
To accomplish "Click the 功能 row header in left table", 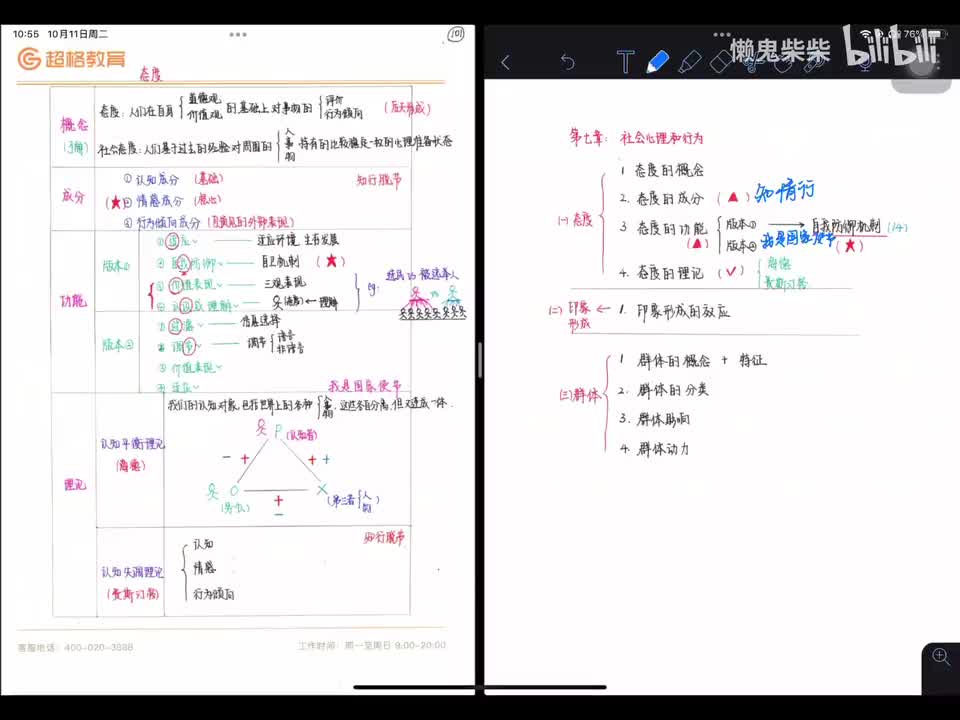I will [x=73, y=301].
